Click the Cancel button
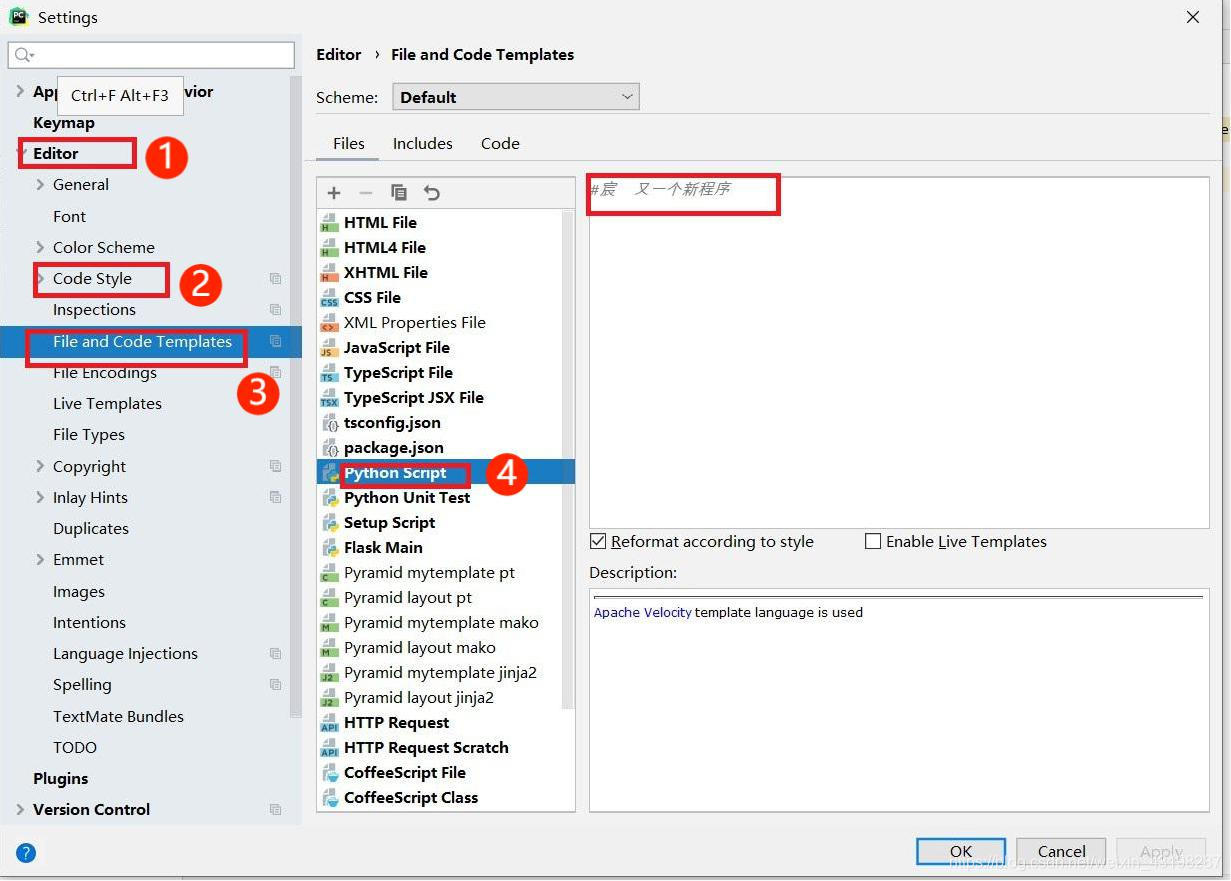The width and height of the screenshot is (1231, 881). coord(1061,852)
